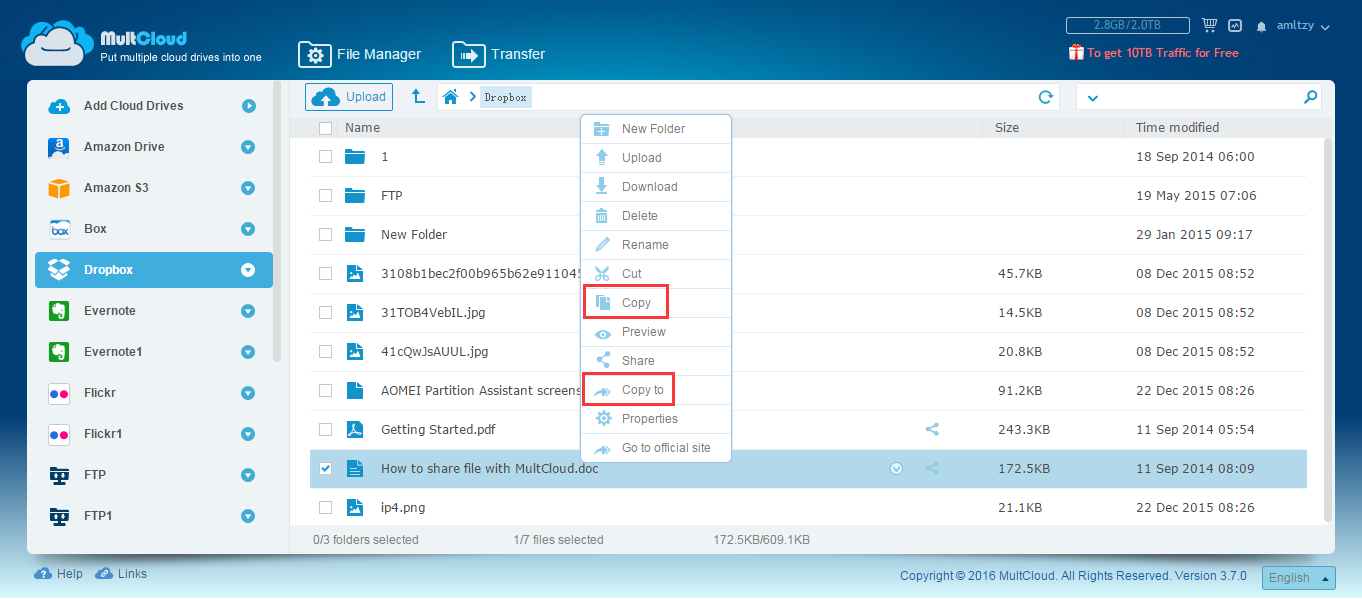Click the Flickr dots icon
Image resolution: width=1362 pixels, height=599 pixels.
60,394
